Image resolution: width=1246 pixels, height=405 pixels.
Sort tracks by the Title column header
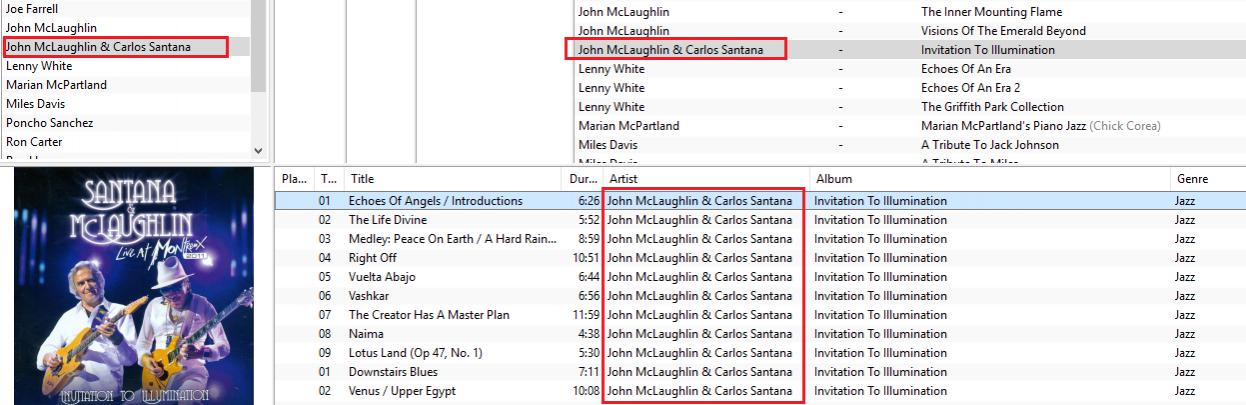click(362, 179)
